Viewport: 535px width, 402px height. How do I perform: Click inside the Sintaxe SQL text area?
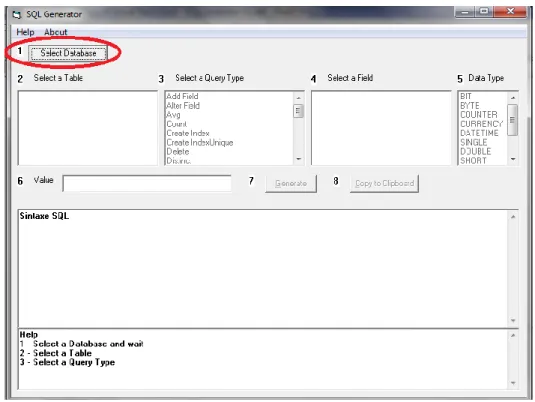click(263, 269)
